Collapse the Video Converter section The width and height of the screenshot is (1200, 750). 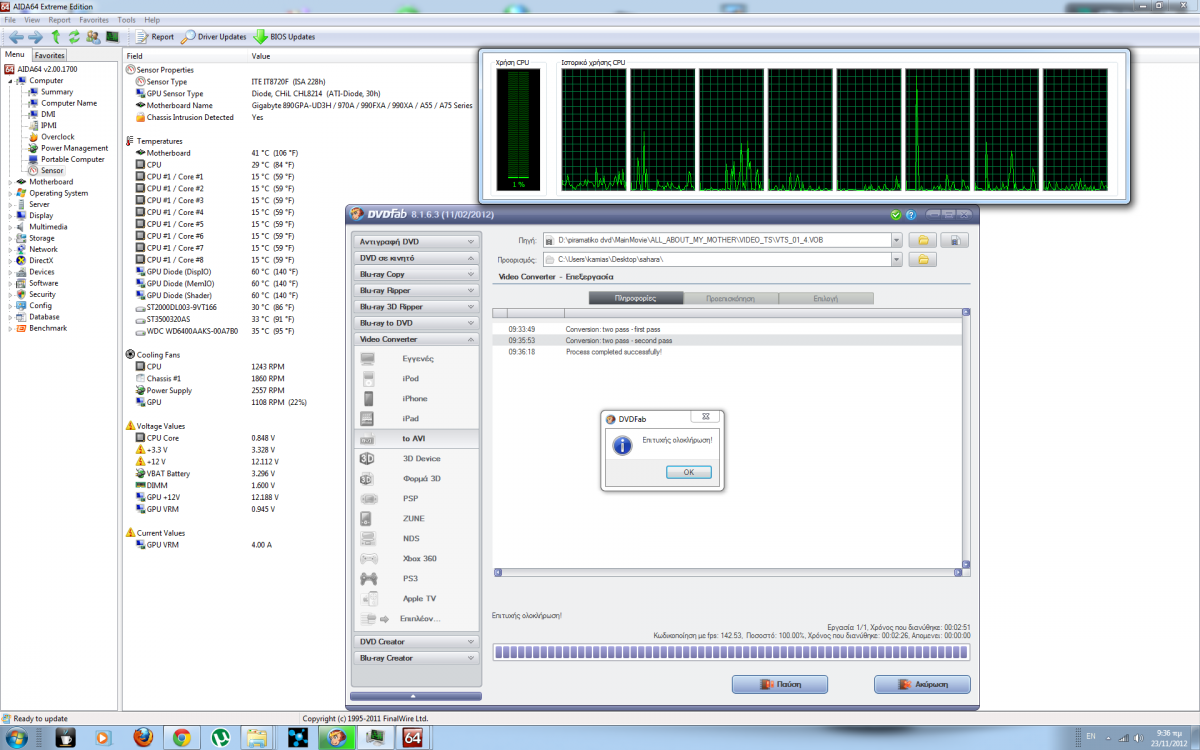pos(417,340)
